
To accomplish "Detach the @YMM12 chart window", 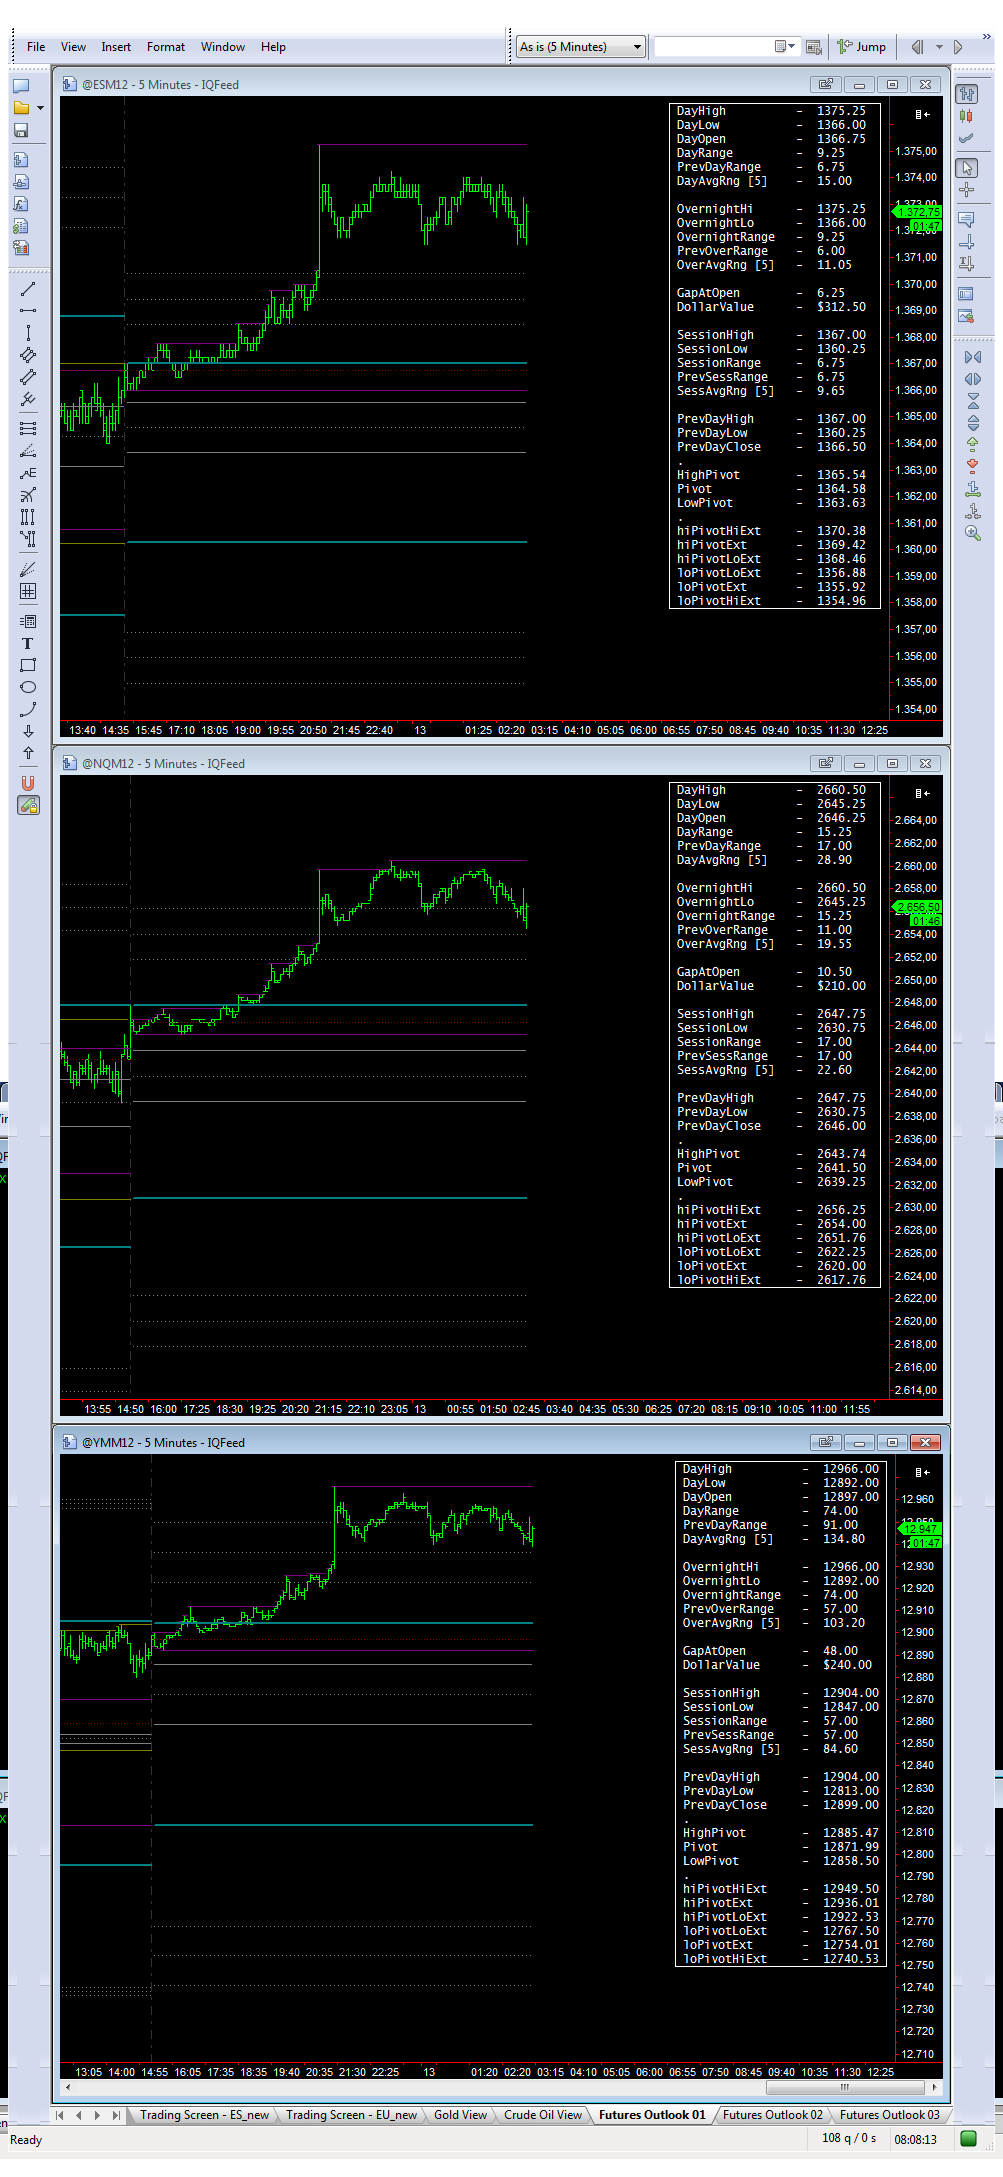I will pyautogui.click(x=825, y=1443).
